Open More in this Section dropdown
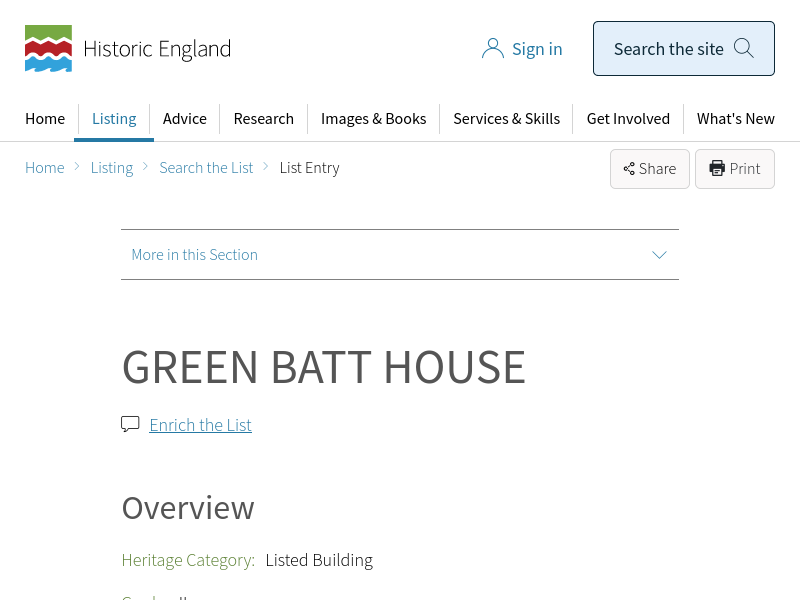This screenshot has width=800, height=600. coord(195,255)
